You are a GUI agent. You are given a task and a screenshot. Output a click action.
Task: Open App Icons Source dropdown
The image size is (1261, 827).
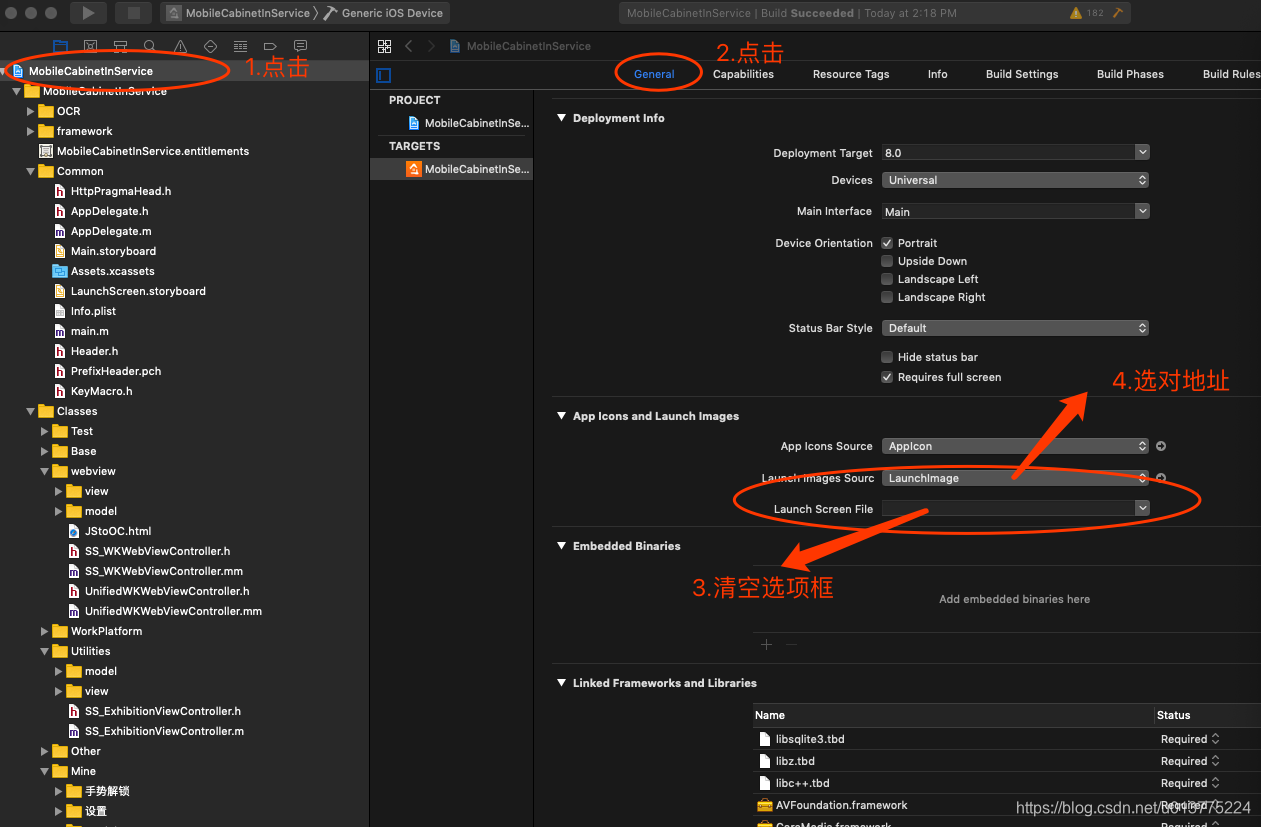(1015, 446)
